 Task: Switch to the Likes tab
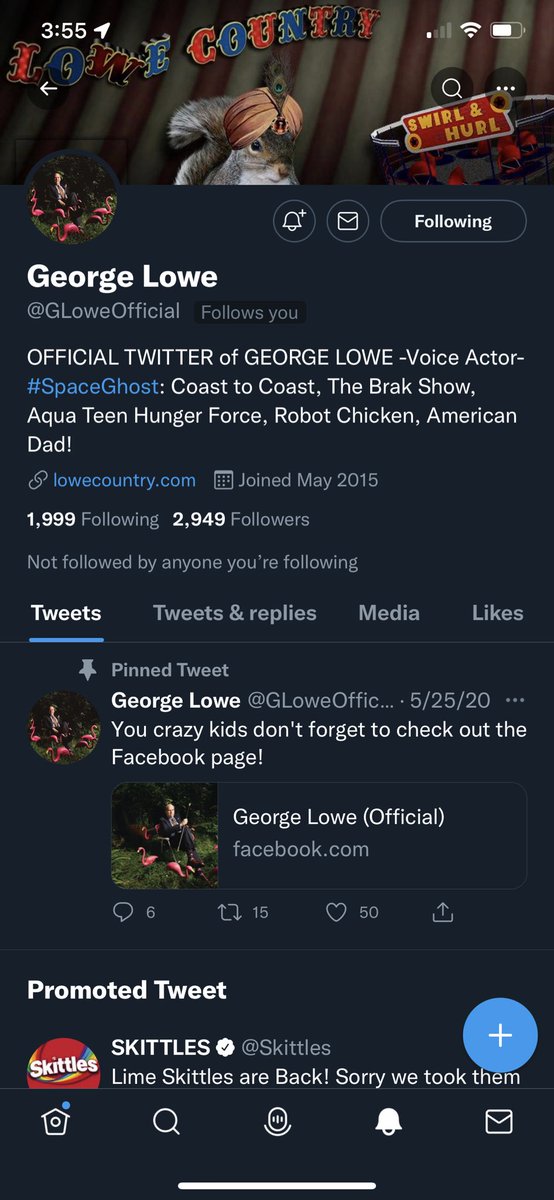pos(498,613)
